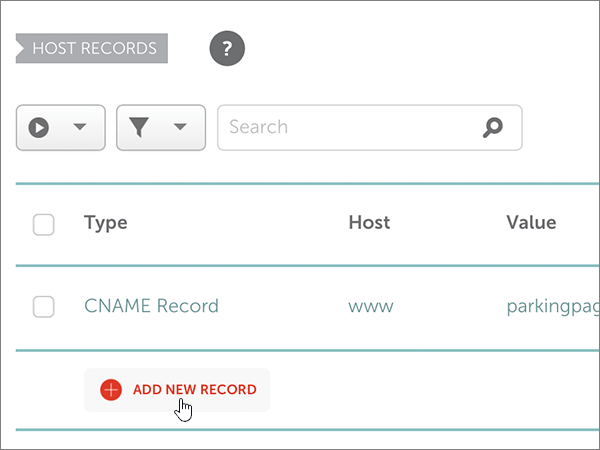This screenshot has width=600, height=450.
Task: Toggle the select-all checkbox in header
Action: (44, 224)
